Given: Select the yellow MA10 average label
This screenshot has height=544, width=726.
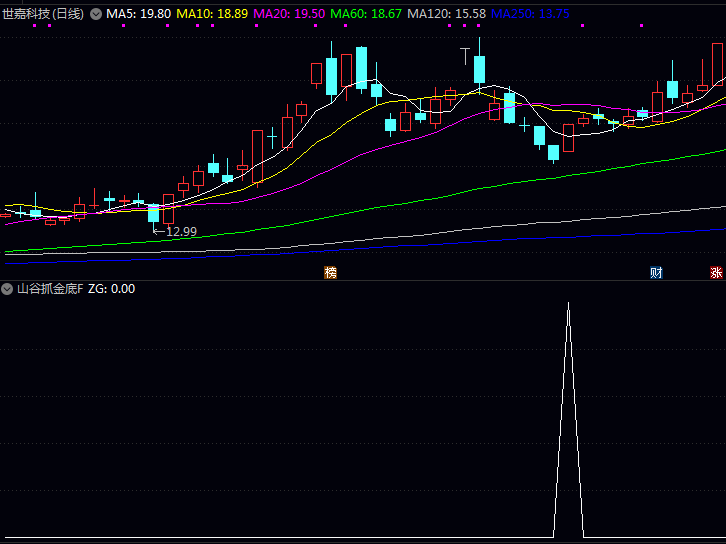Looking at the screenshot, I should [212, 14].
